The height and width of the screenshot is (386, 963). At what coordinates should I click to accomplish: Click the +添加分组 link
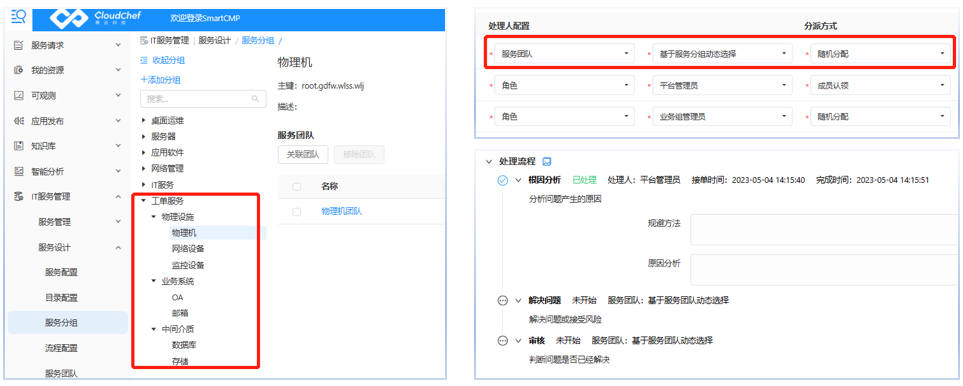pyautogui.click(x=160, y=80)
